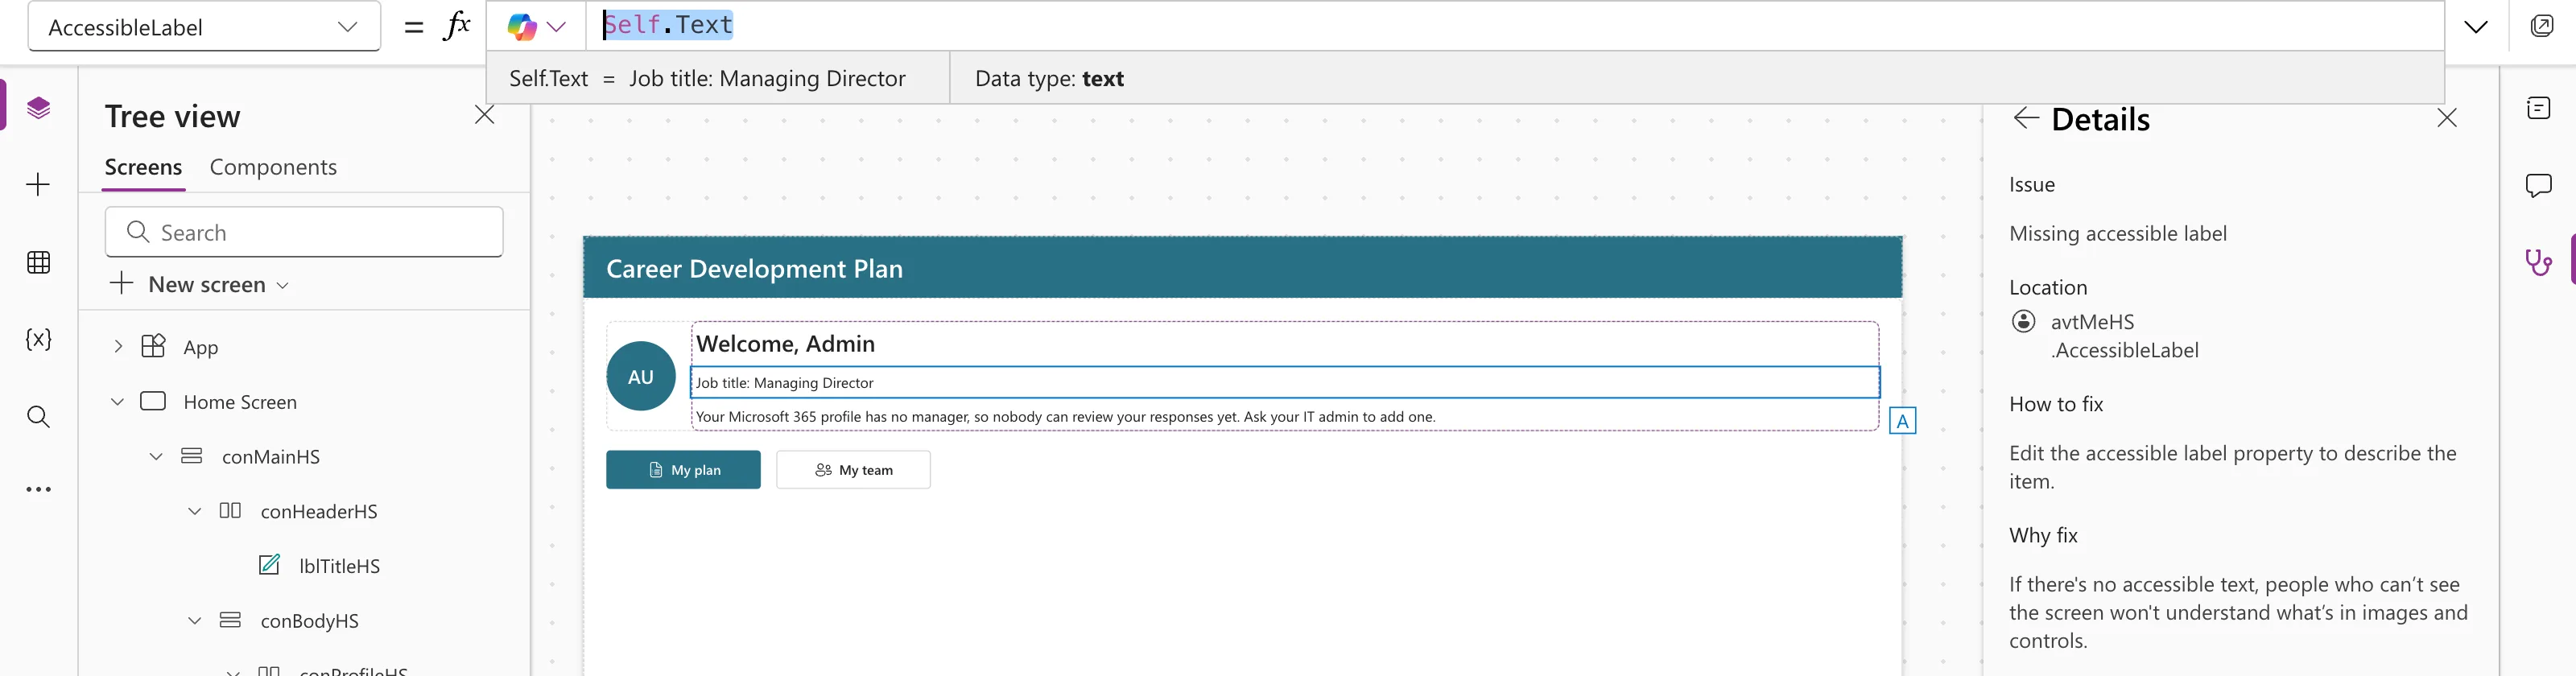Close the Tree view panel
Viewport: 2576px width, 676px height.
(x=484, y=115)
